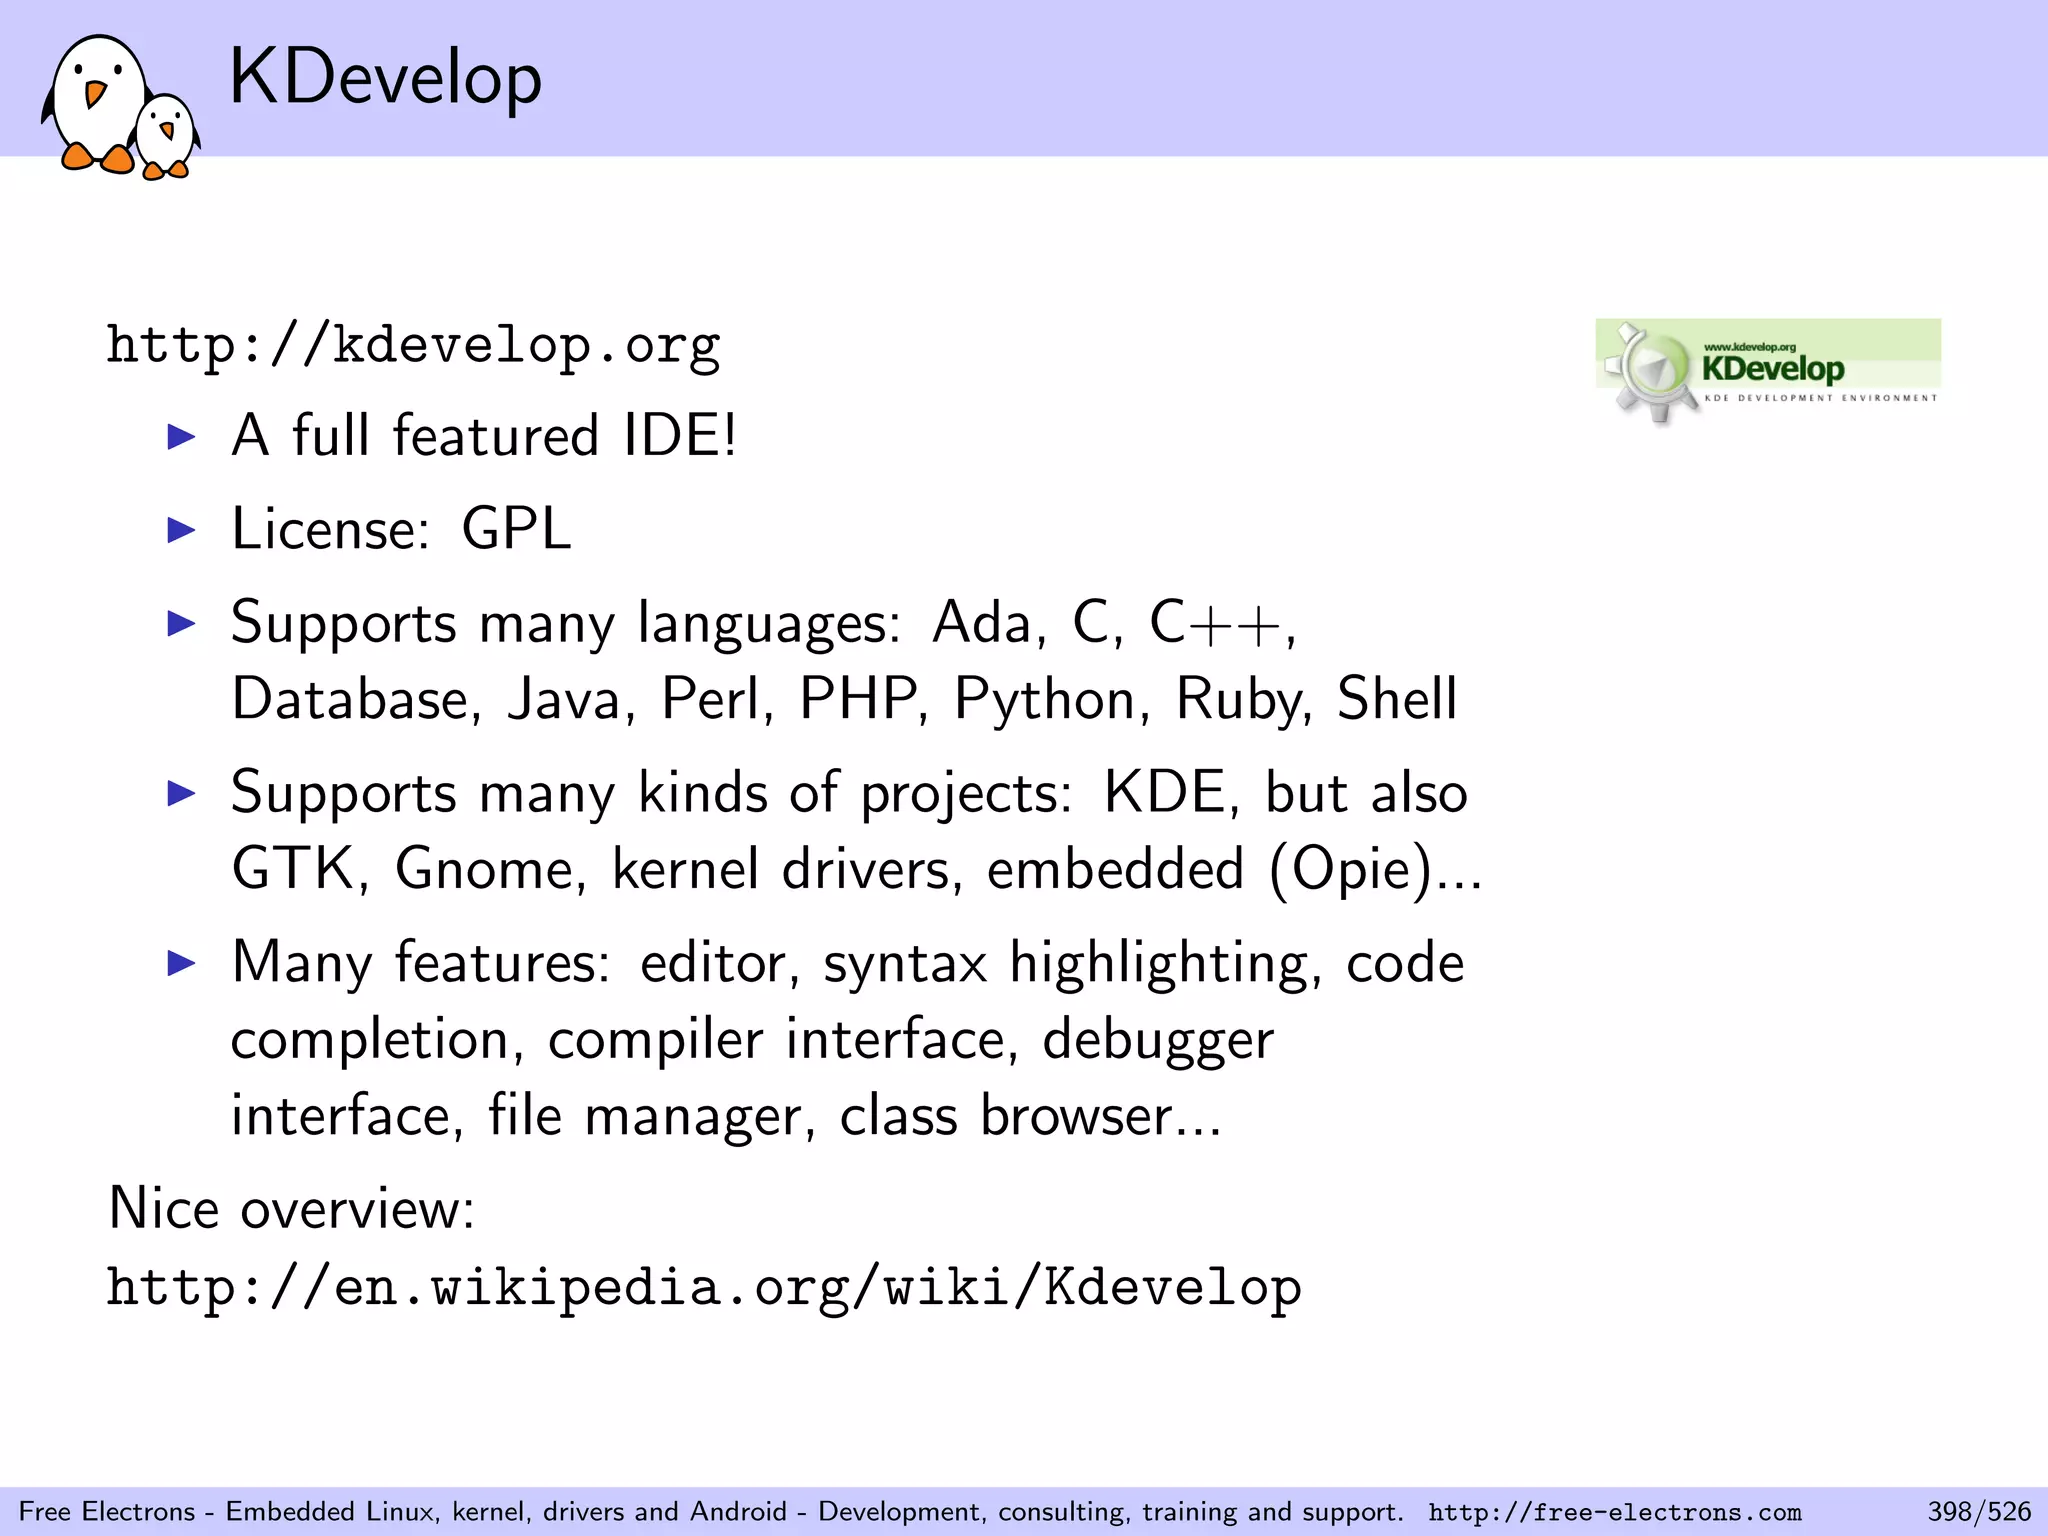
Task: Select the 'A full featured IDE!' bullet
Action: 484,436
